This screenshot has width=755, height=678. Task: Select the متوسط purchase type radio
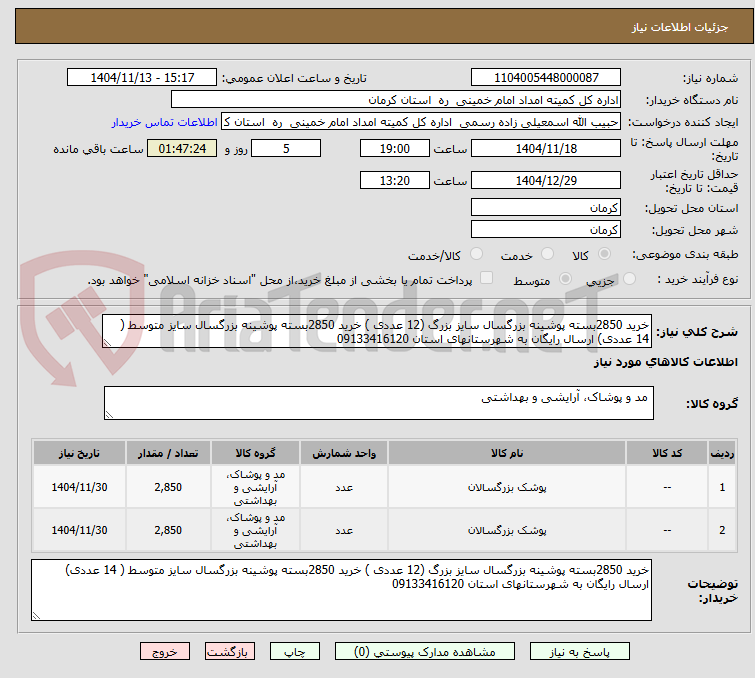565,278
